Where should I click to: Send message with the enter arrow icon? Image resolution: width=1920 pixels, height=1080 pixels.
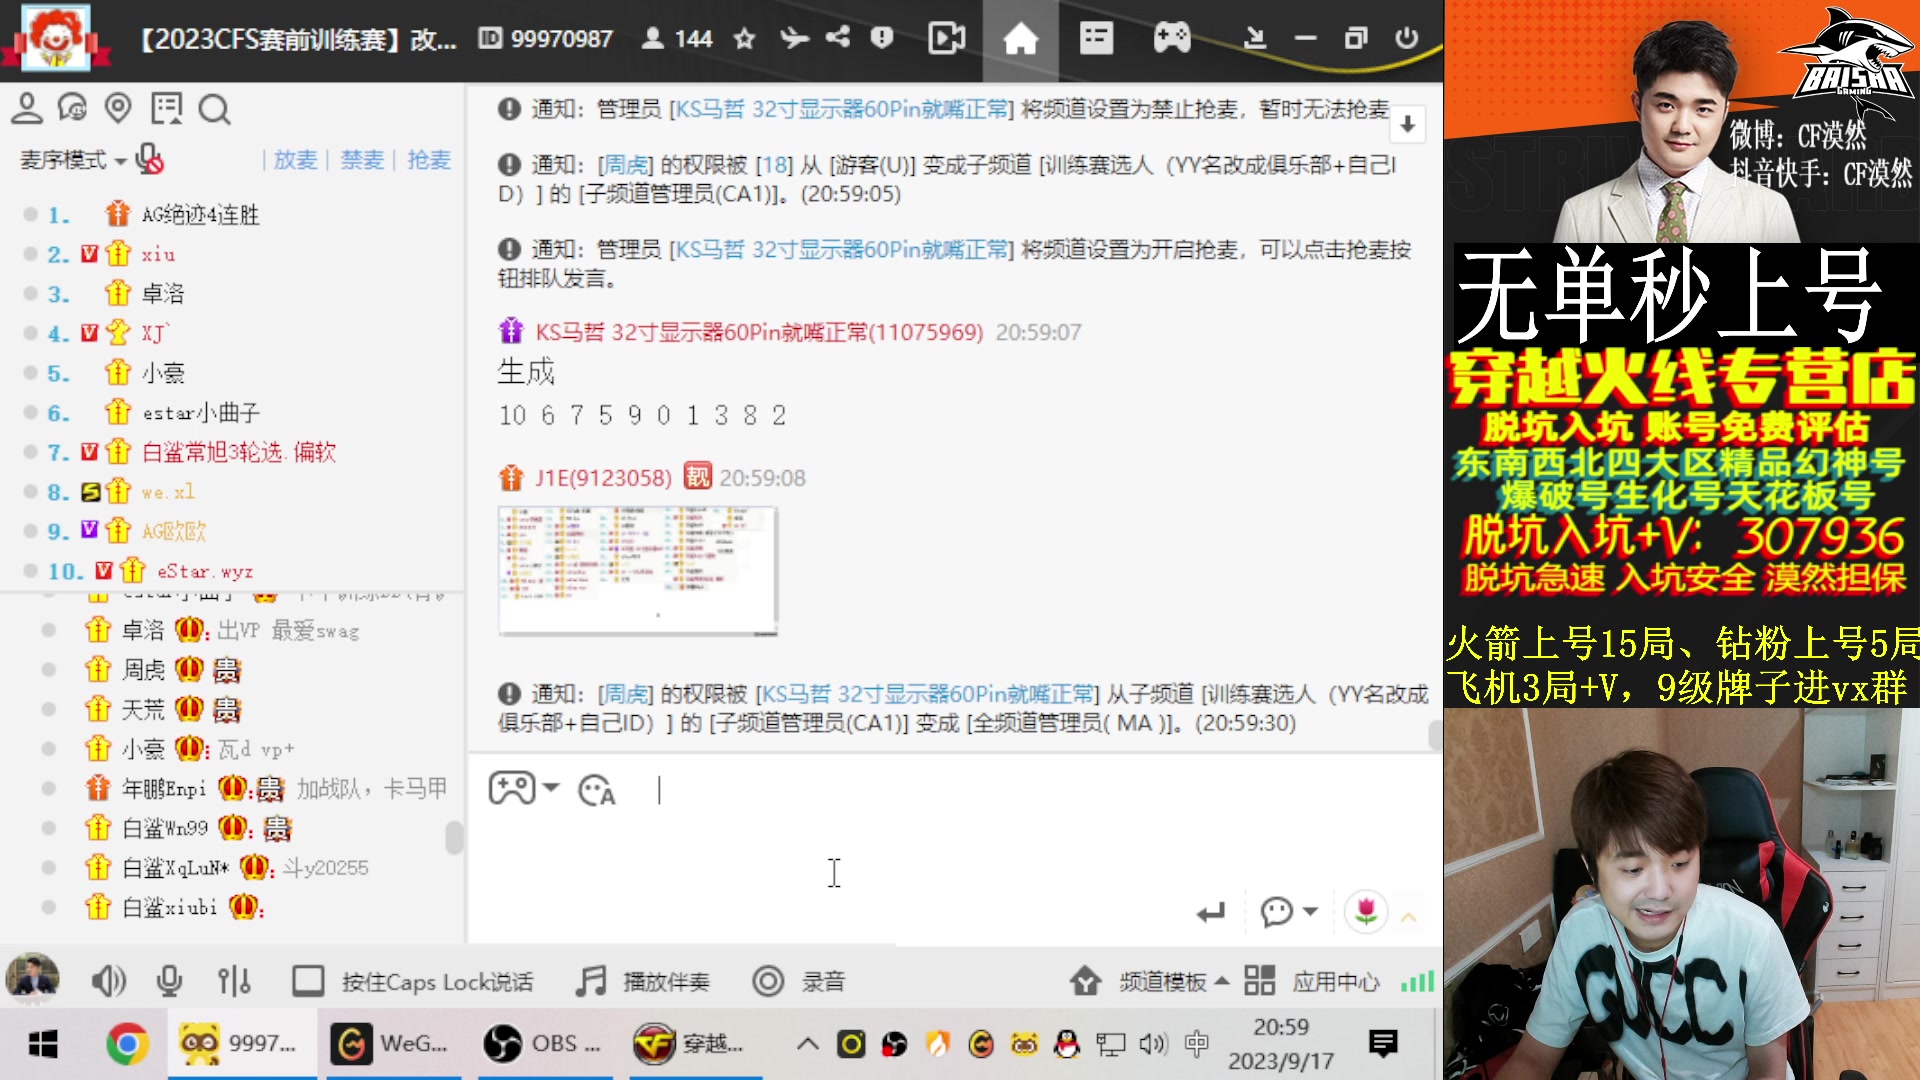pos(1211,912)
